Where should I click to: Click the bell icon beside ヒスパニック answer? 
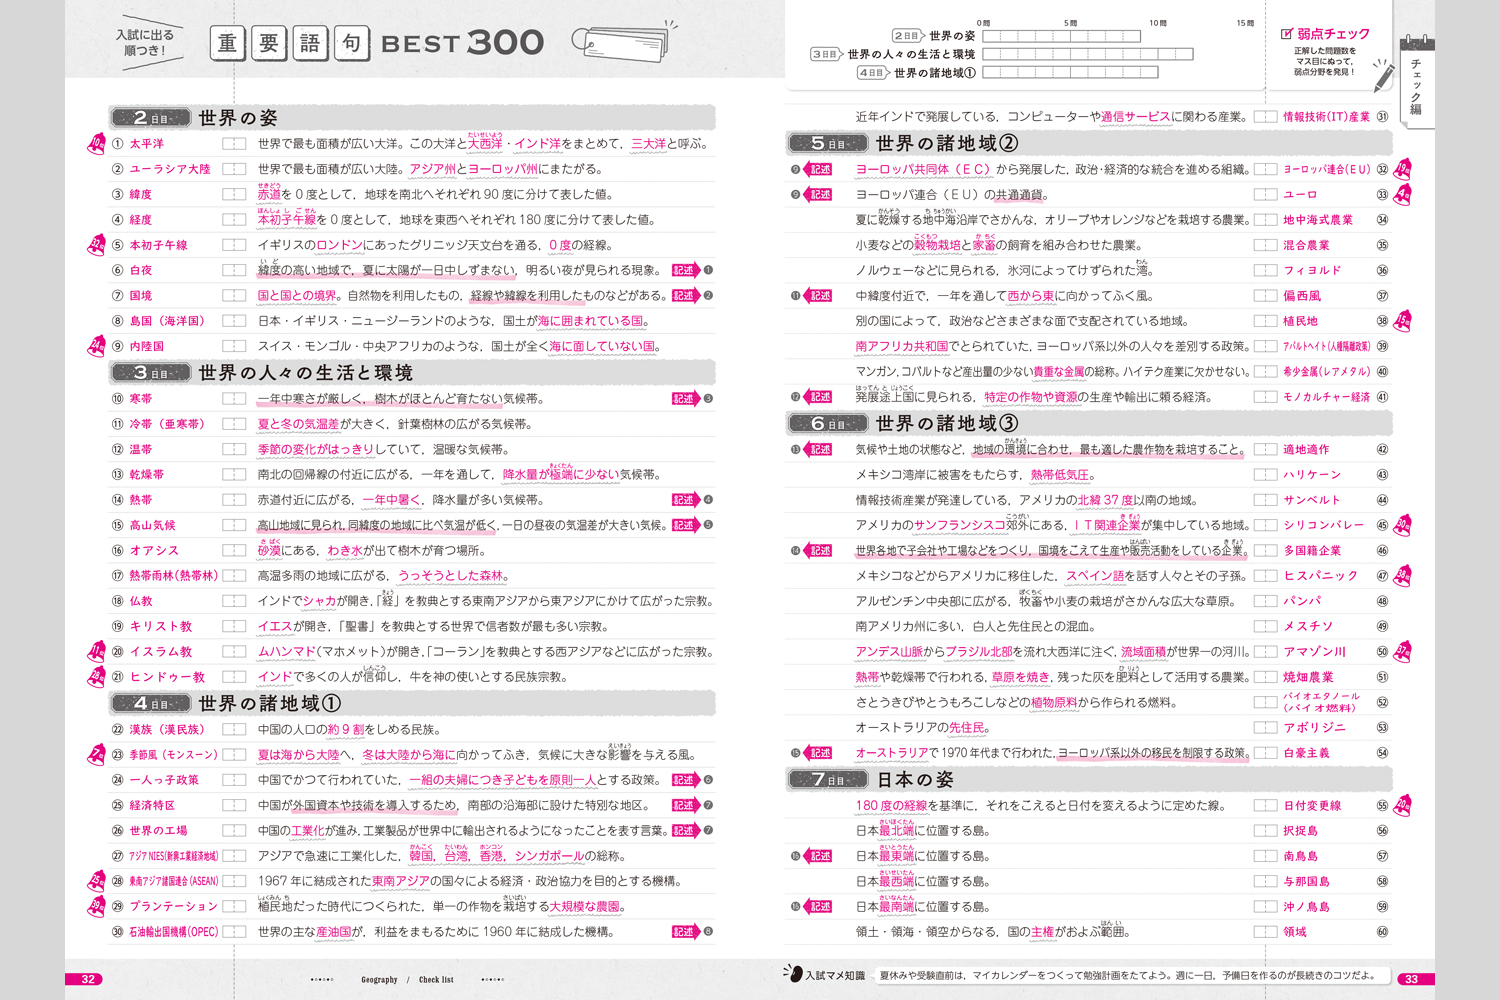tap(1403, 575)
